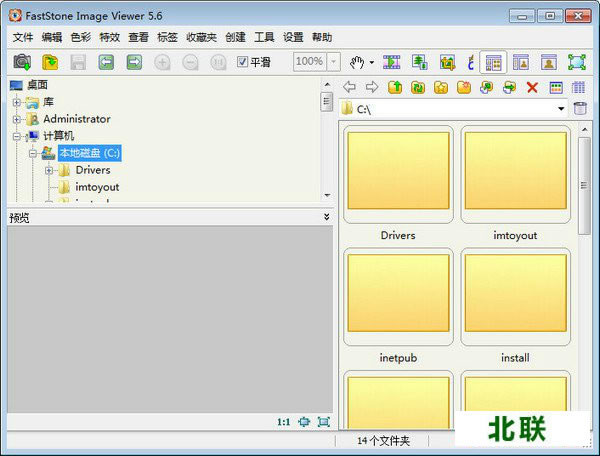The image size is (600, 456).
Task: Click fit-to-window icon in preview footer
Action: coord(304,422)
